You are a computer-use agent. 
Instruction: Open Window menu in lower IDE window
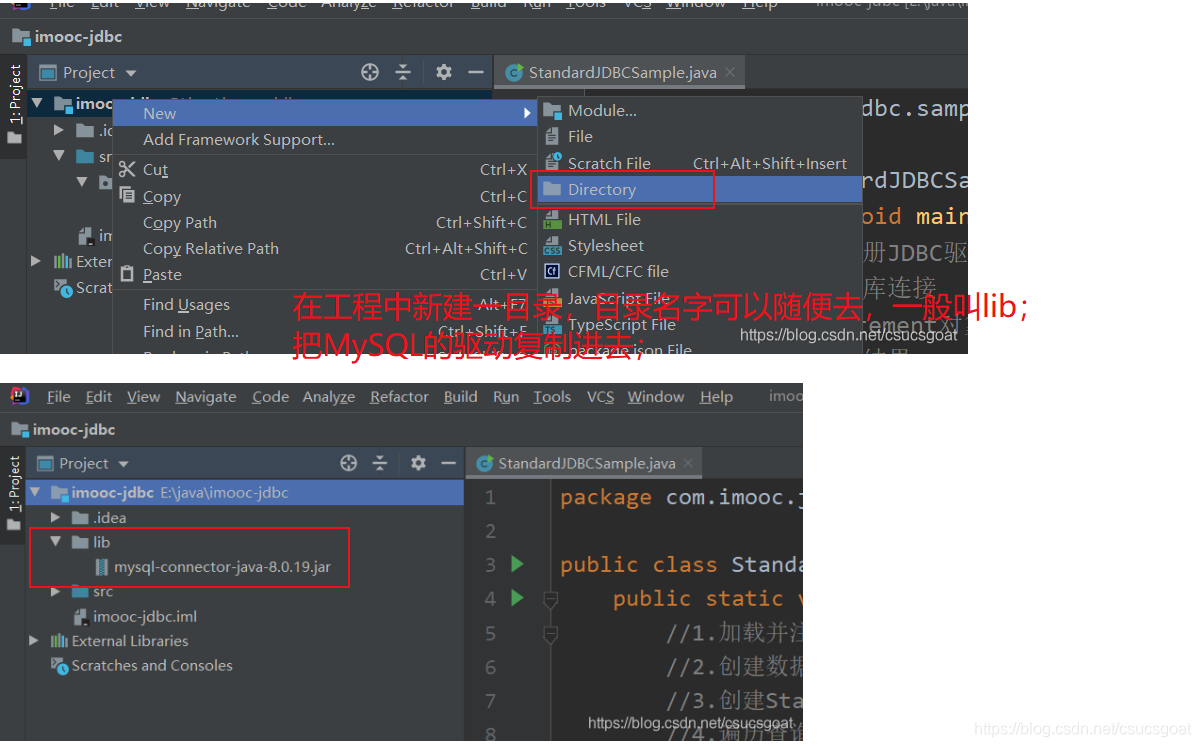point(656,396)
